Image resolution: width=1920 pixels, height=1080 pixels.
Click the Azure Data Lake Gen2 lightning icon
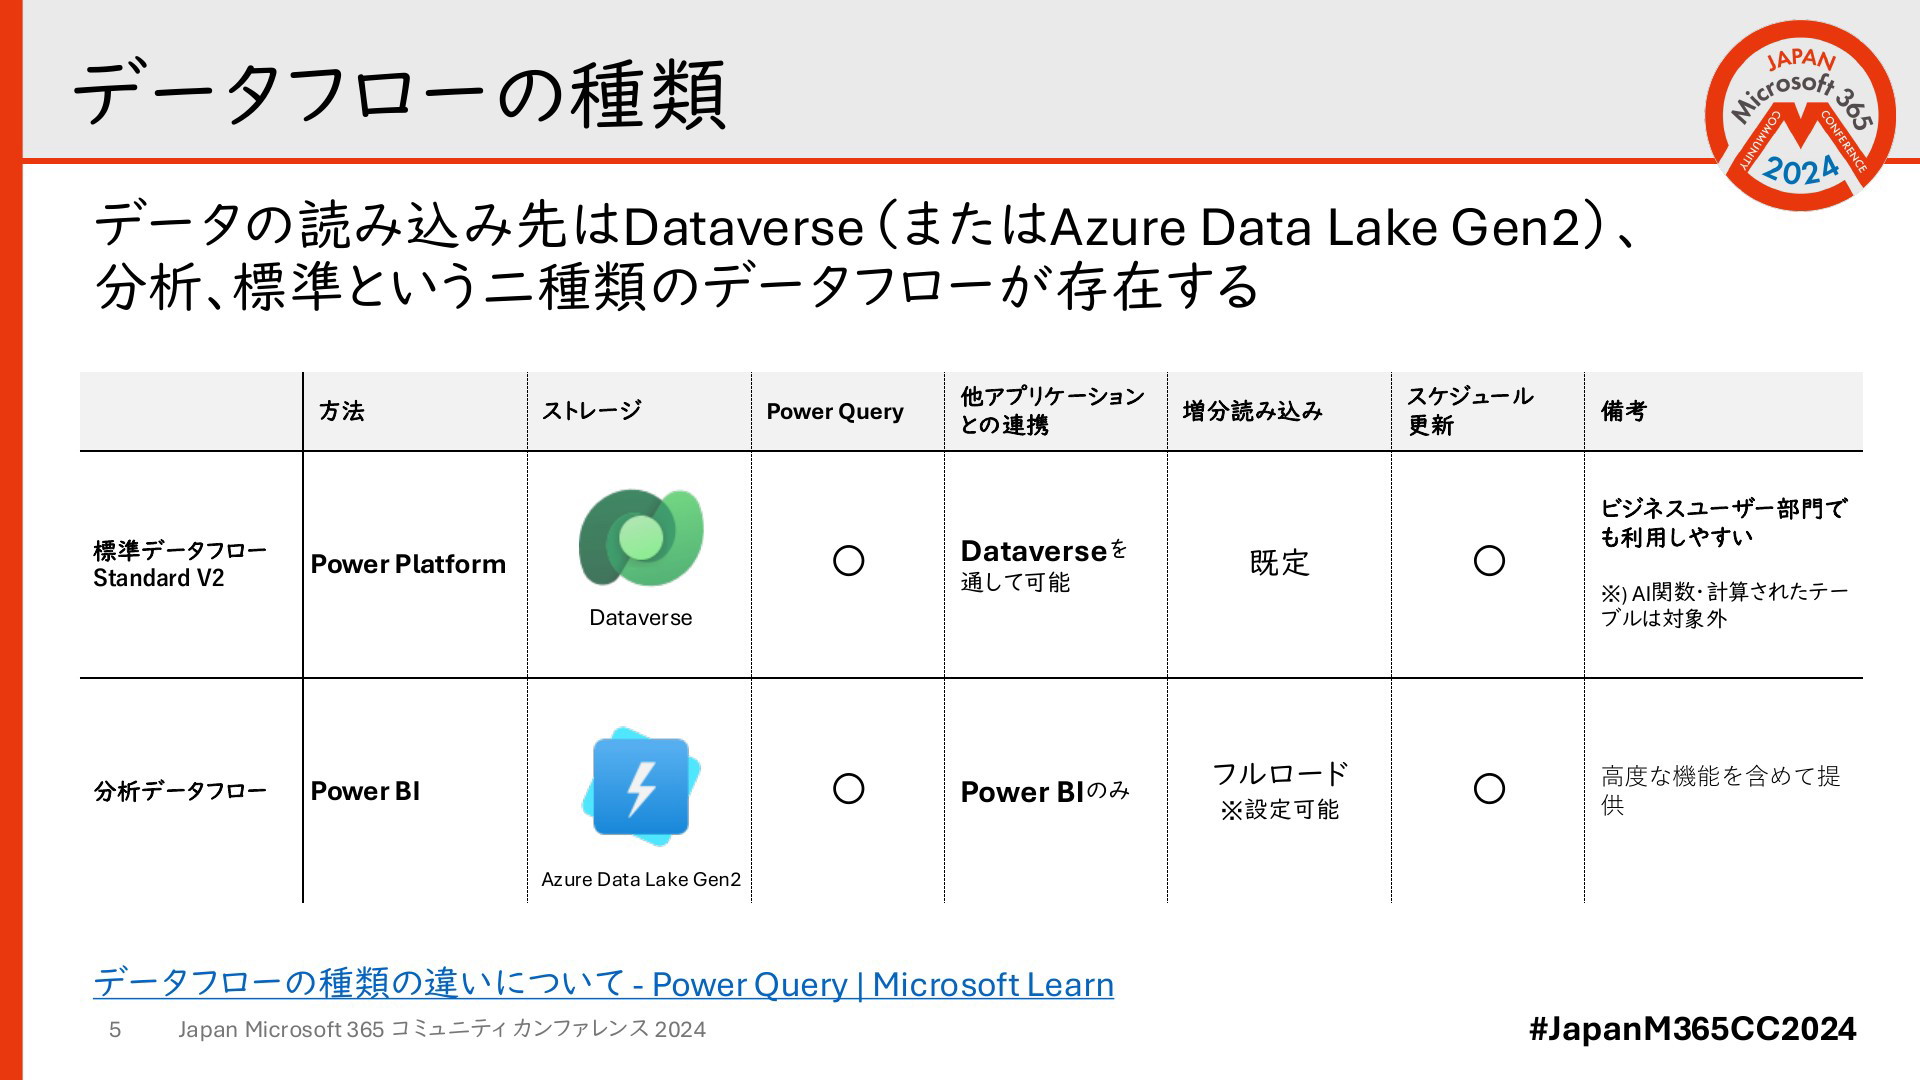click(x=641, y=786)
